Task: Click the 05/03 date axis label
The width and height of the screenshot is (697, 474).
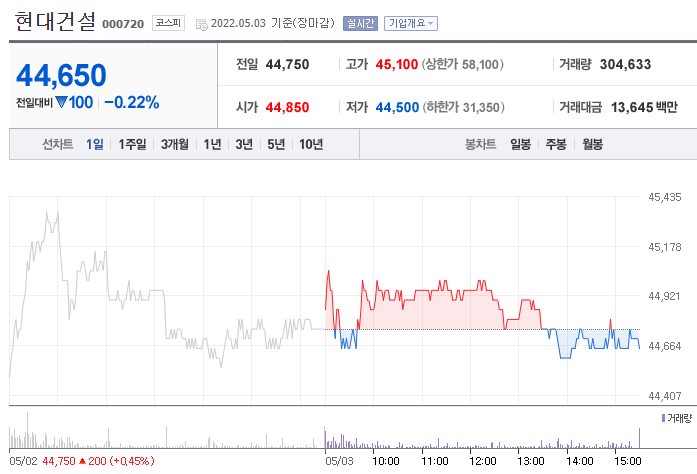Action: (x=339, y=461)
